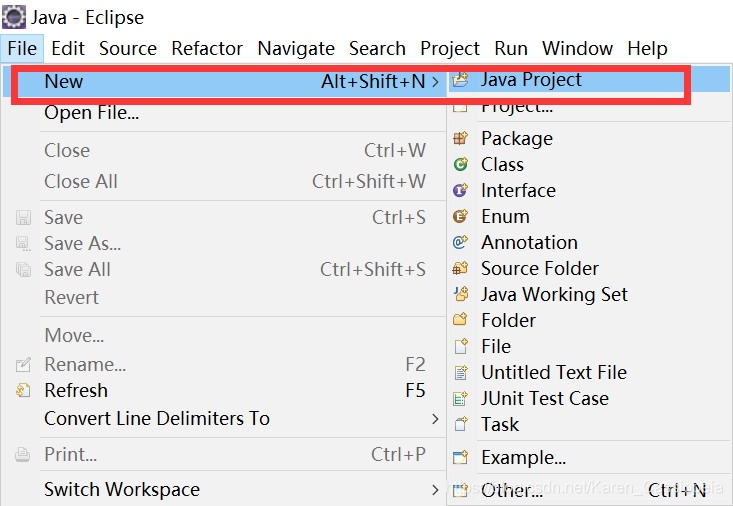The height and width of the screenshot is (506, 733).
Task: Click the Task icon
Action: click(460, 424)
